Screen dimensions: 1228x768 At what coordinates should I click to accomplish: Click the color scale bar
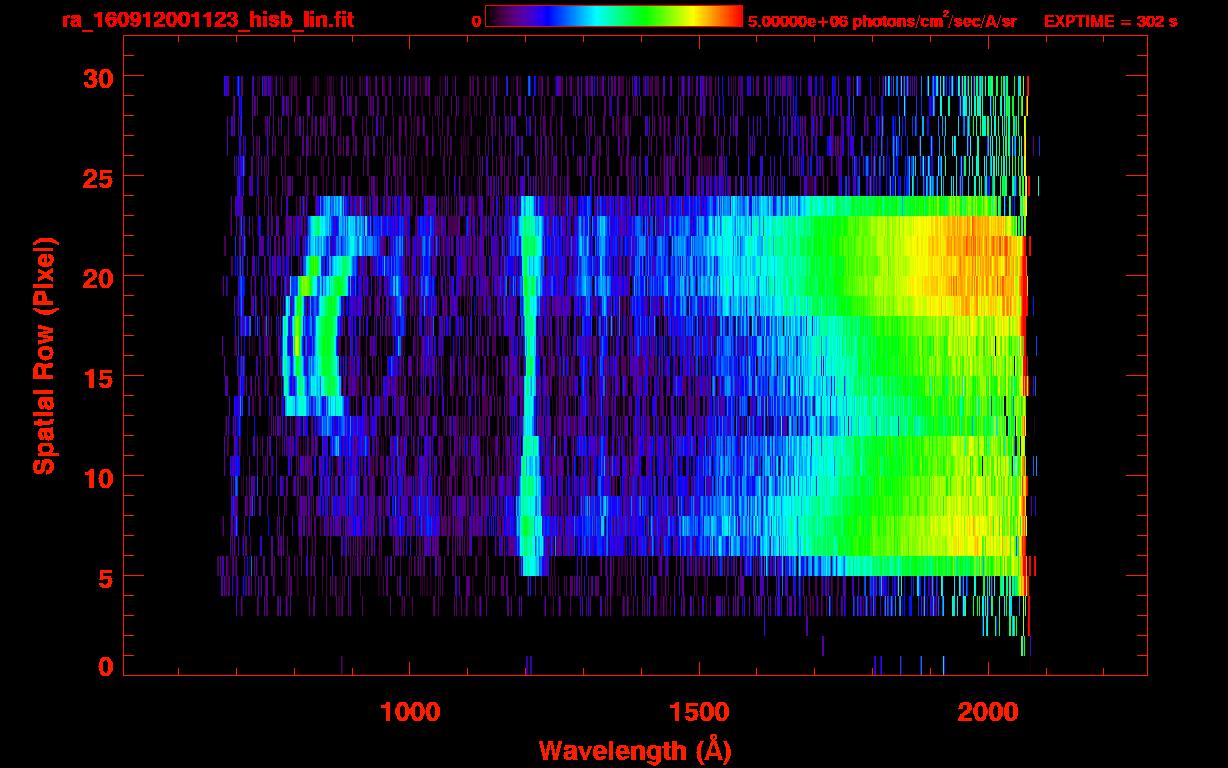pyautogui.click(x=614, y=17)
